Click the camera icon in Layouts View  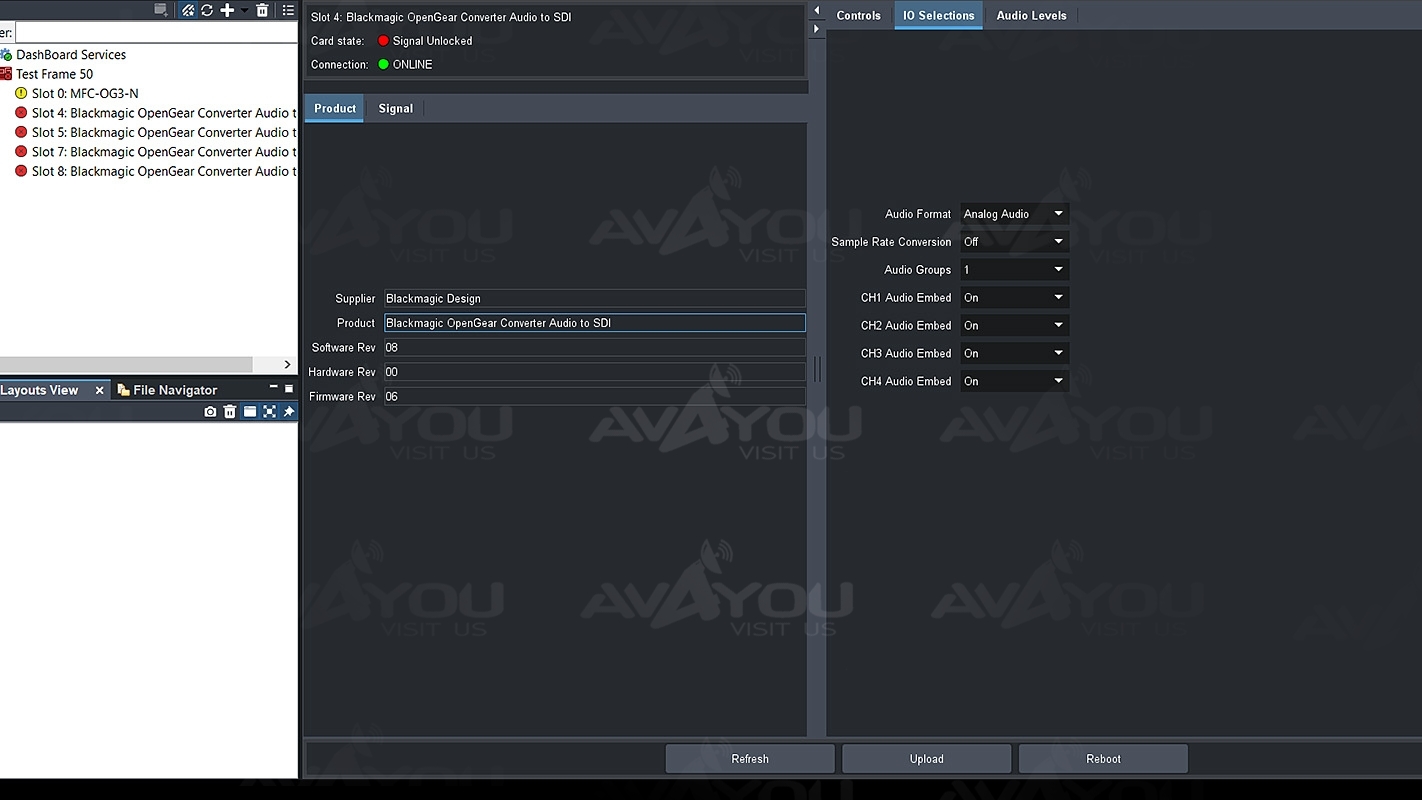(x=210, y=412)
